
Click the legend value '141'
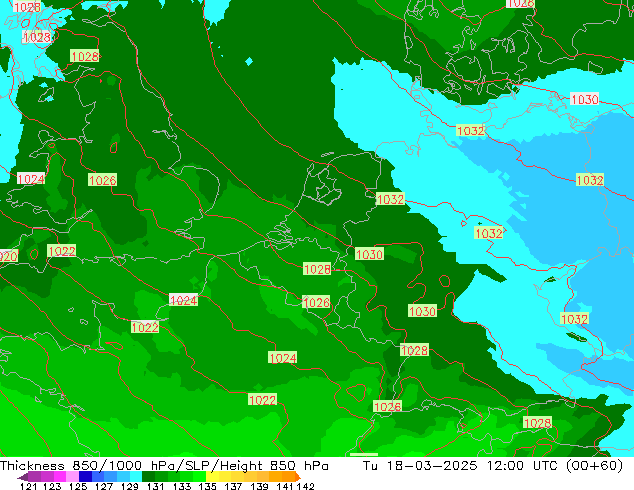click(x=285, y=486)
